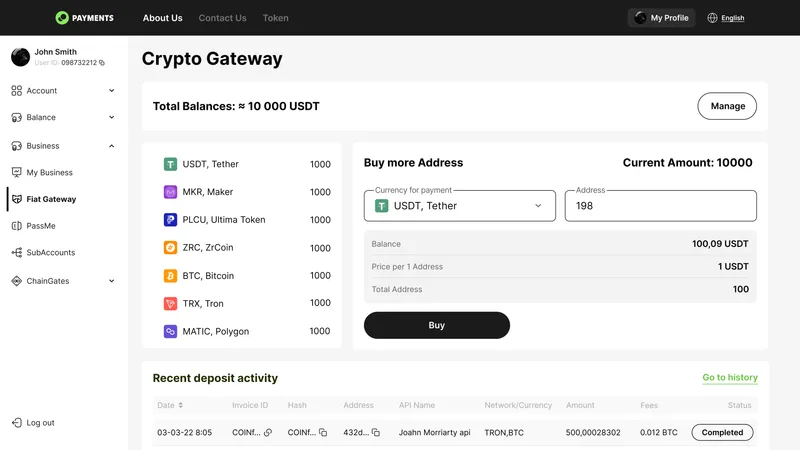Click the Price per 1 Address 1 USDT value

point(733,266)
